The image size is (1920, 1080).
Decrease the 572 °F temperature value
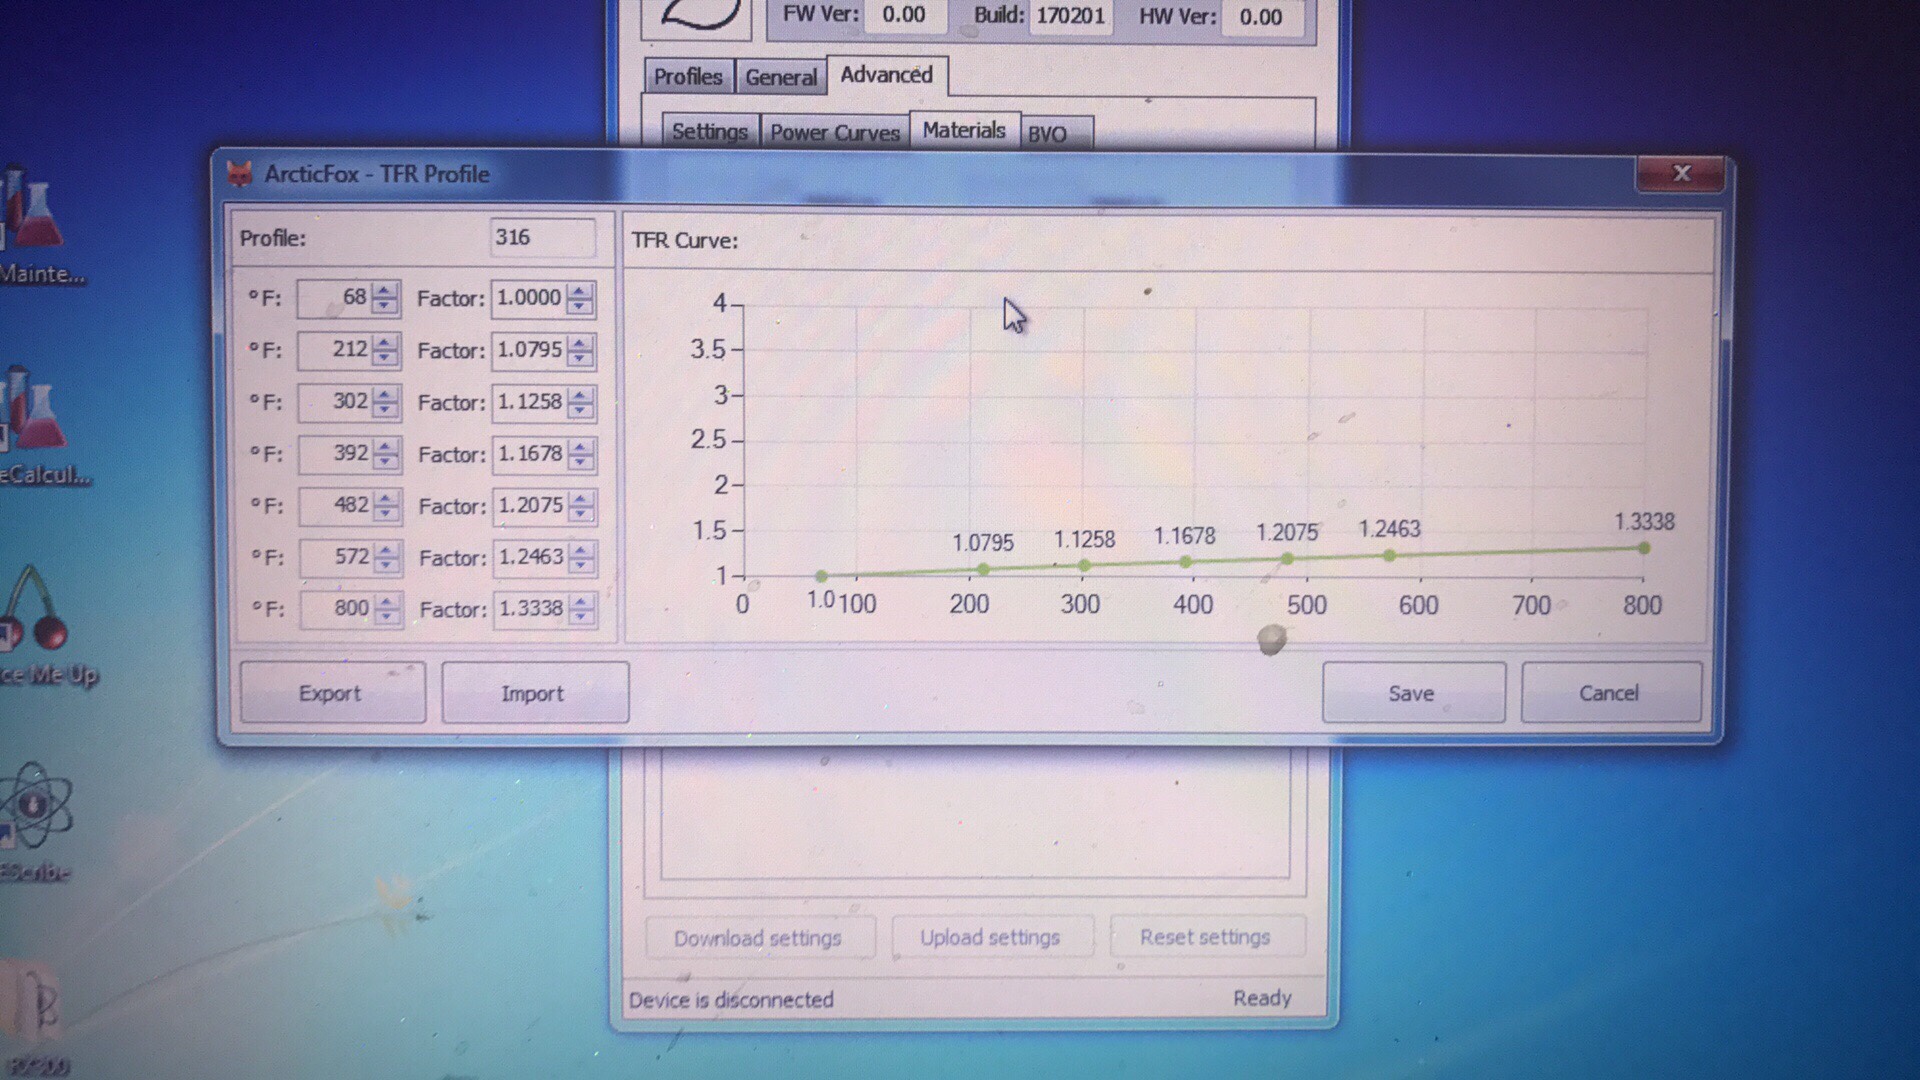tap(387, 565)
